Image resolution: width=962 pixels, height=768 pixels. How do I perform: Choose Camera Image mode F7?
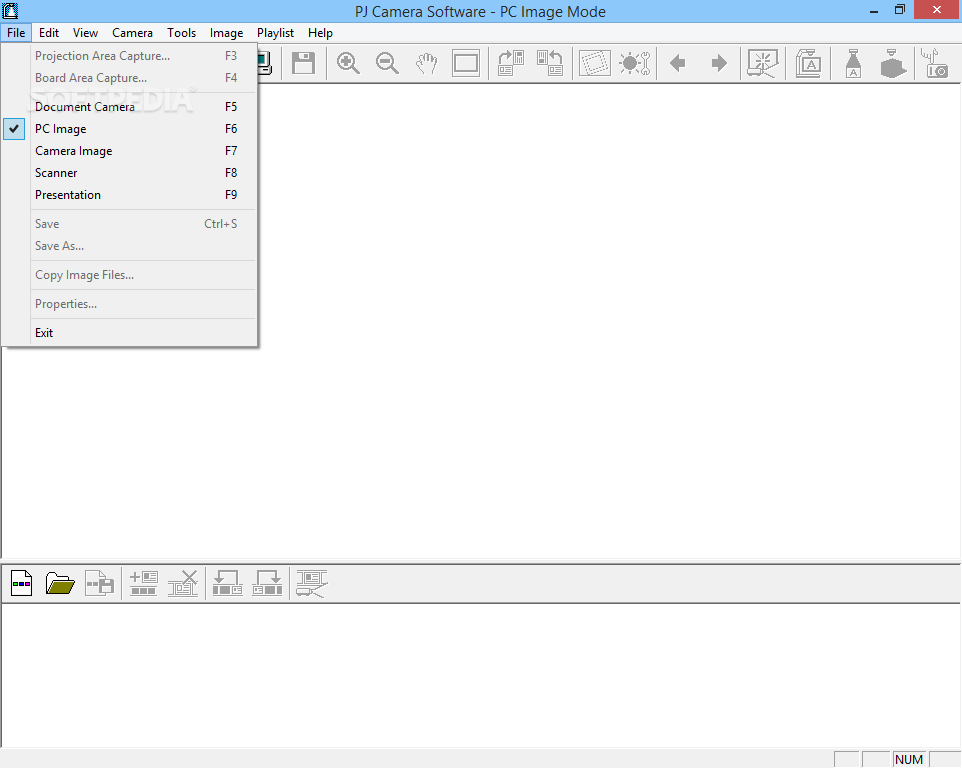129,151
